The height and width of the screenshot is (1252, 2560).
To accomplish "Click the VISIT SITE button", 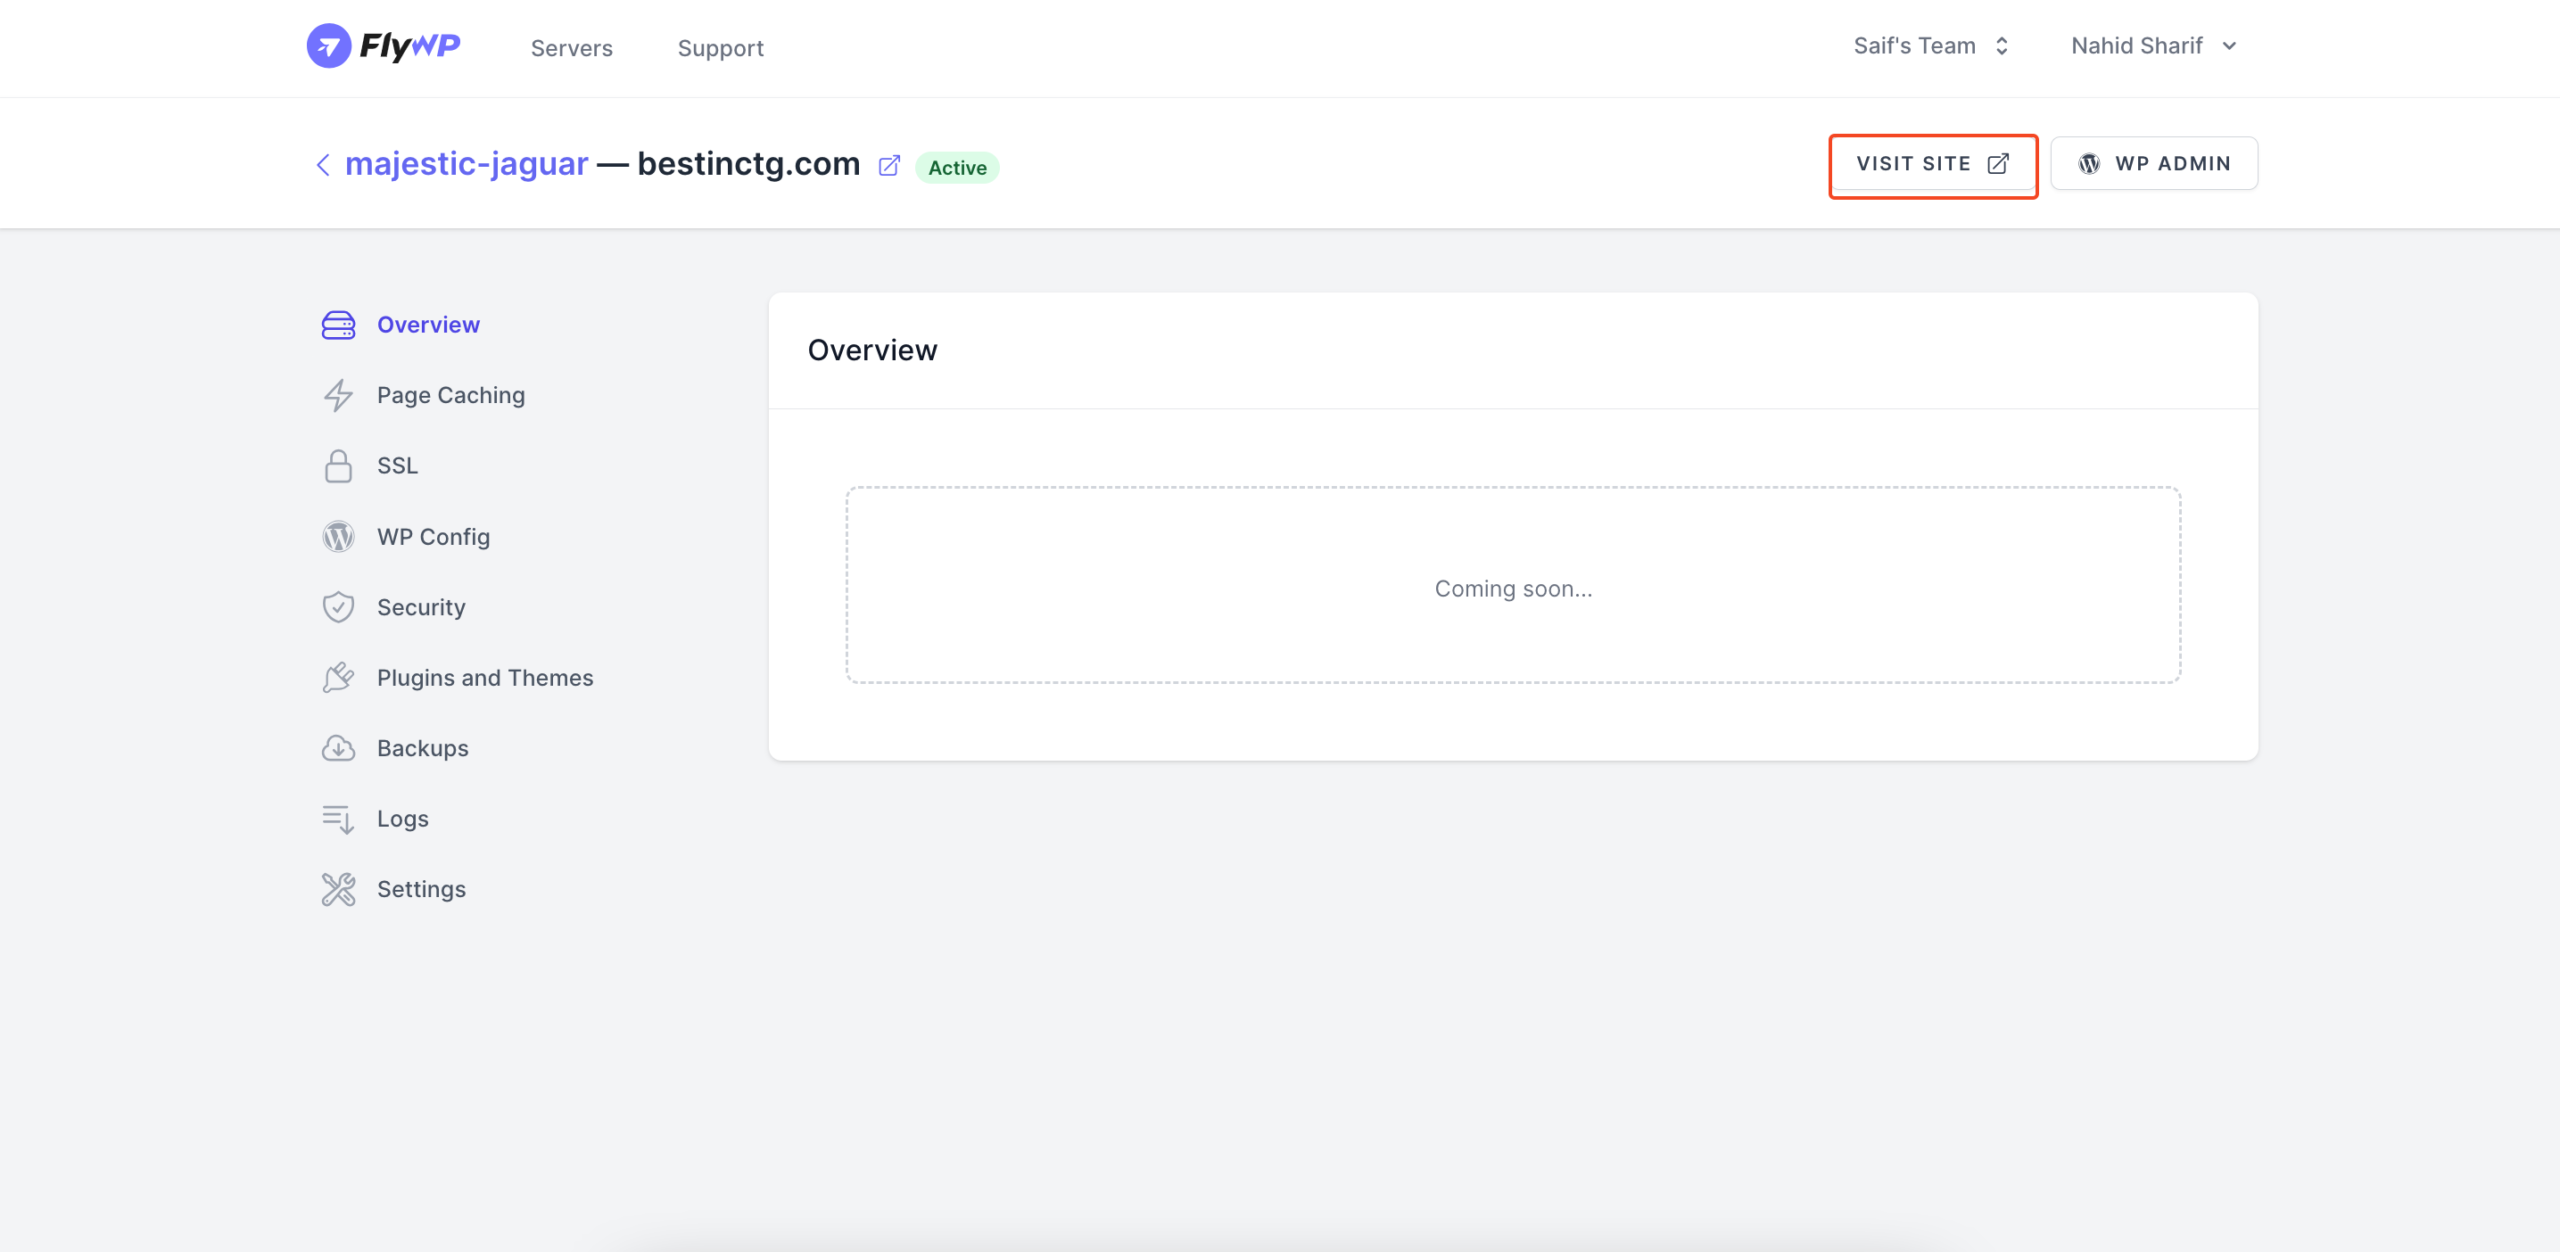I will (x=1933, y=164).
